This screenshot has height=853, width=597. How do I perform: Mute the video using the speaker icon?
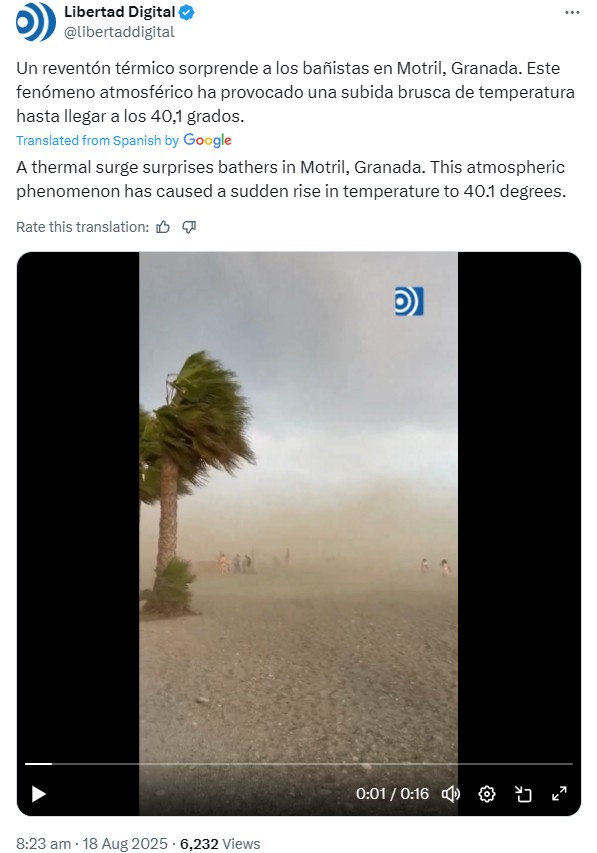[x=451, y=794]
